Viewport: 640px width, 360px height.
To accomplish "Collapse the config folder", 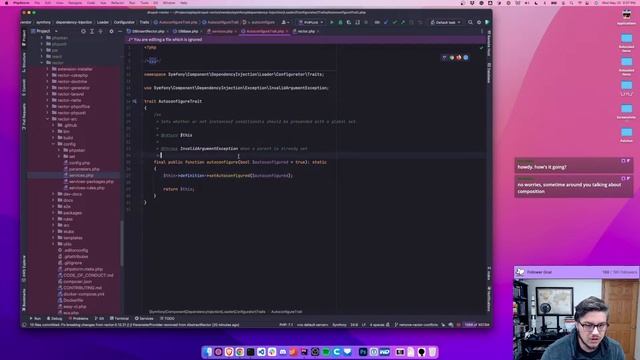I will (x=53, y=144).
